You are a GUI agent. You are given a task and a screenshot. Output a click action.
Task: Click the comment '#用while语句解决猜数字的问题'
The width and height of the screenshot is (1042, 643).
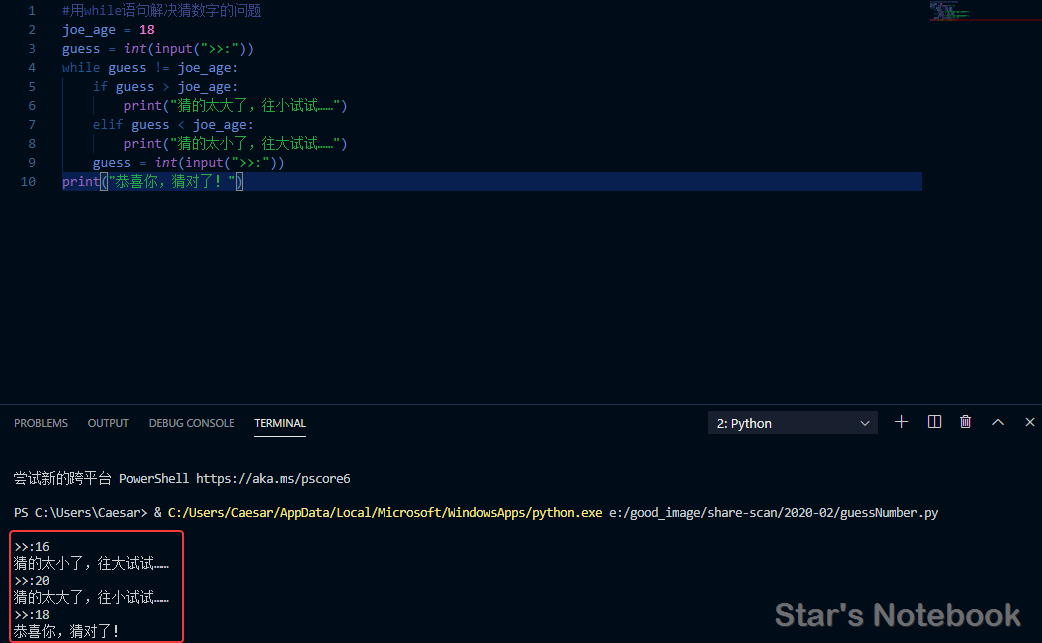point(161,11)
